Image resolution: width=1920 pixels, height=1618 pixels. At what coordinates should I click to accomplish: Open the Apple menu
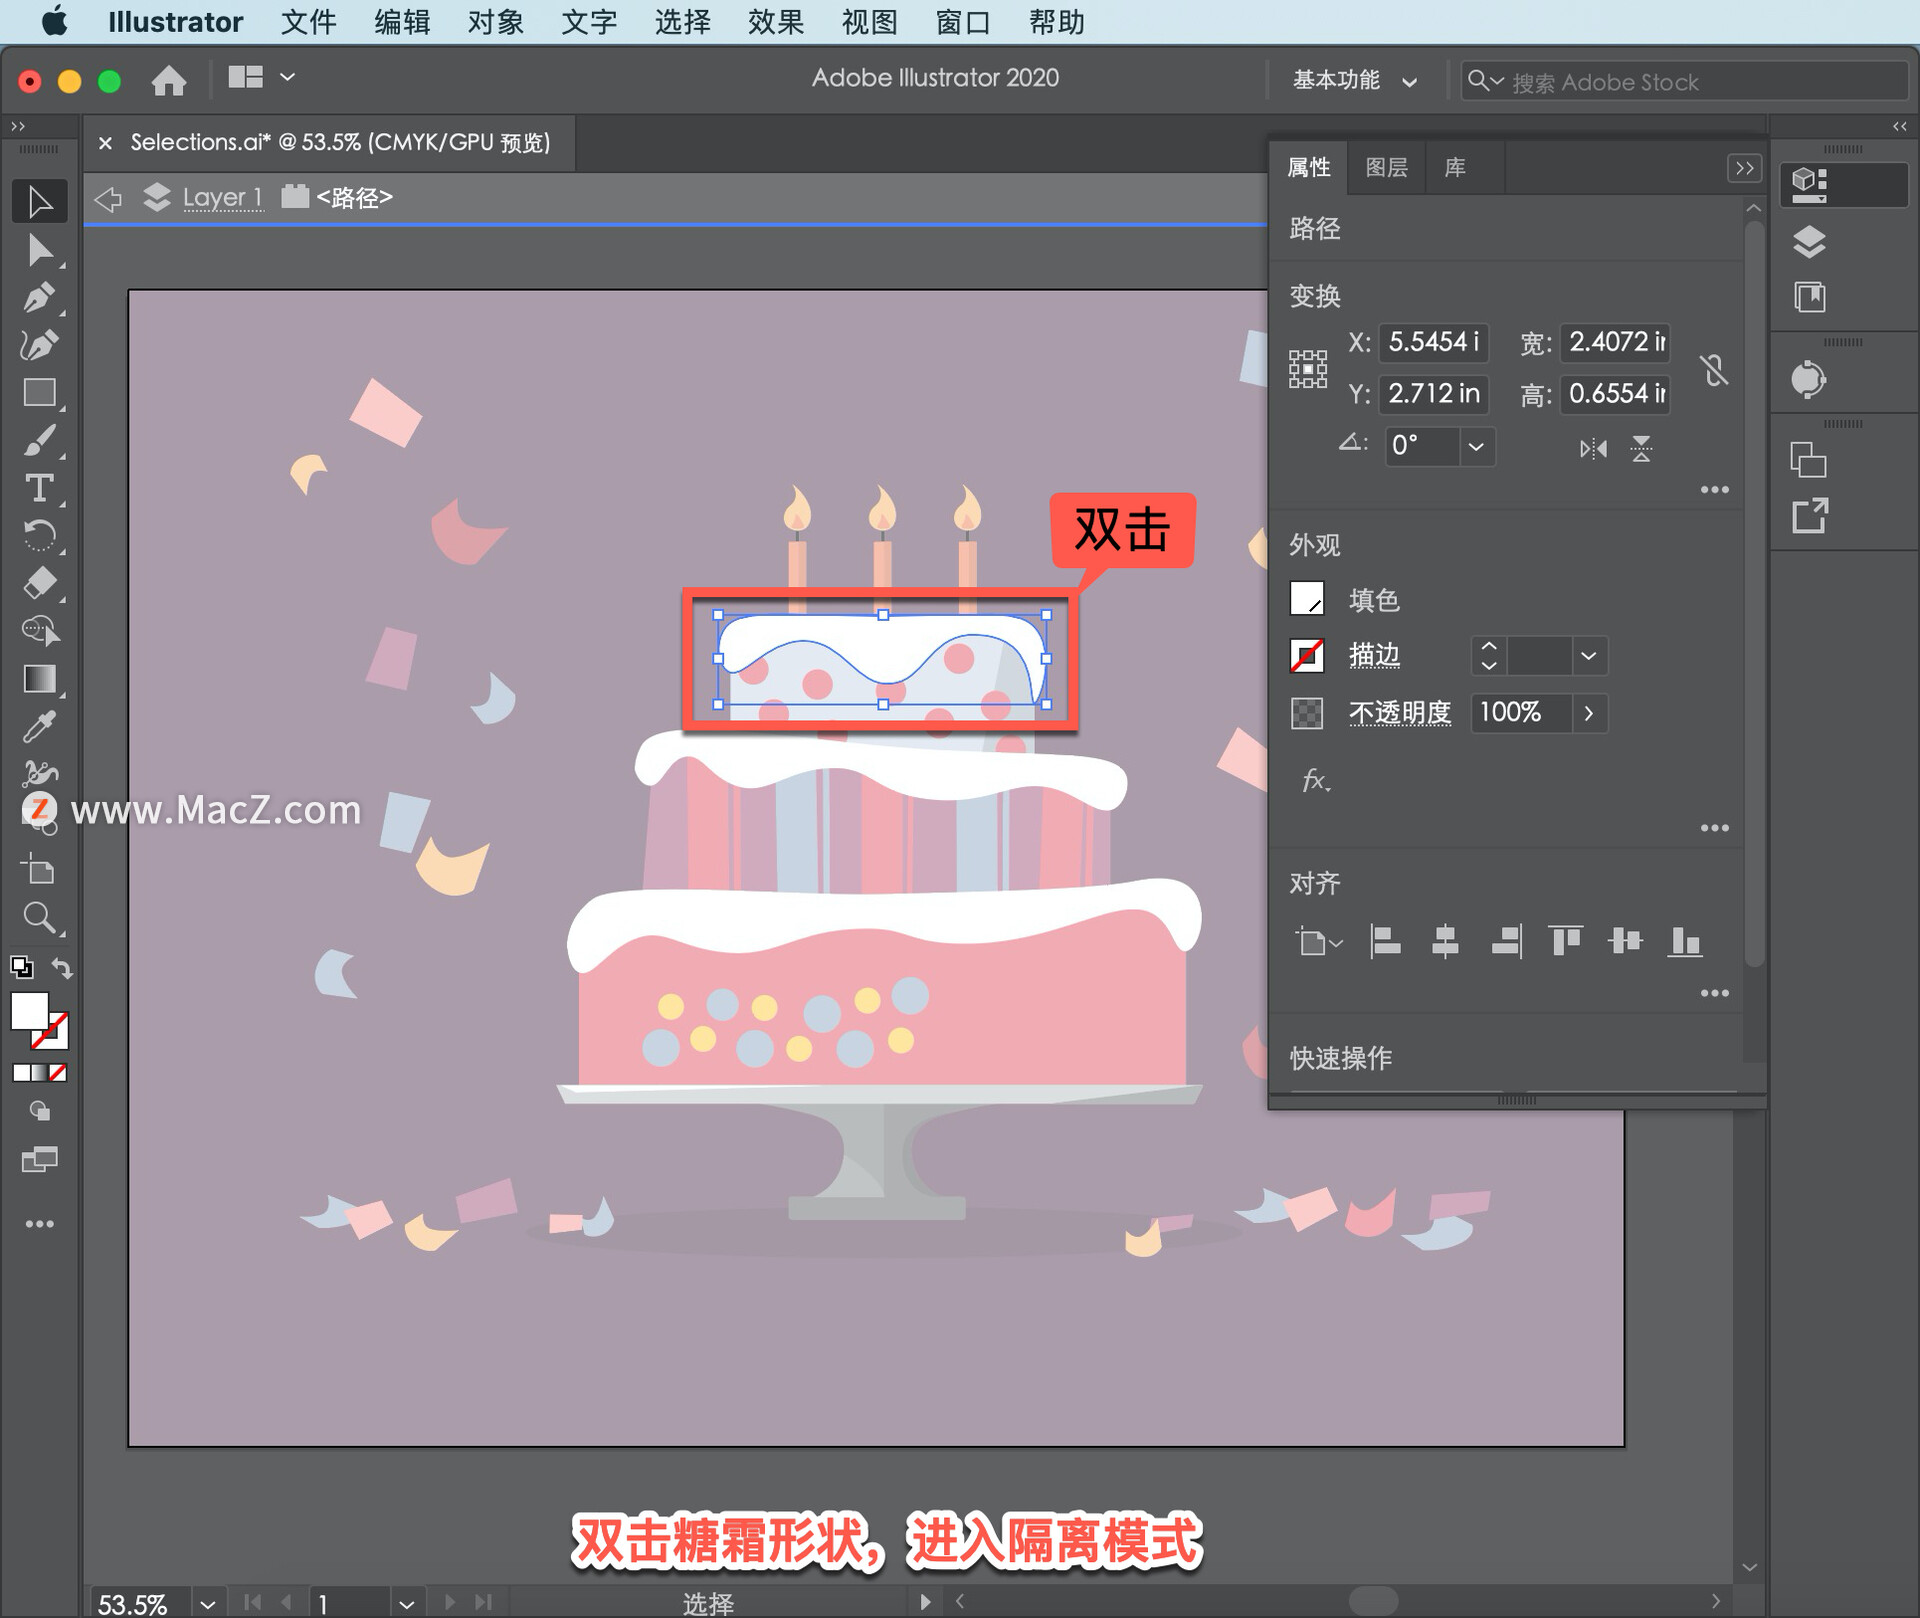[55, 21]
